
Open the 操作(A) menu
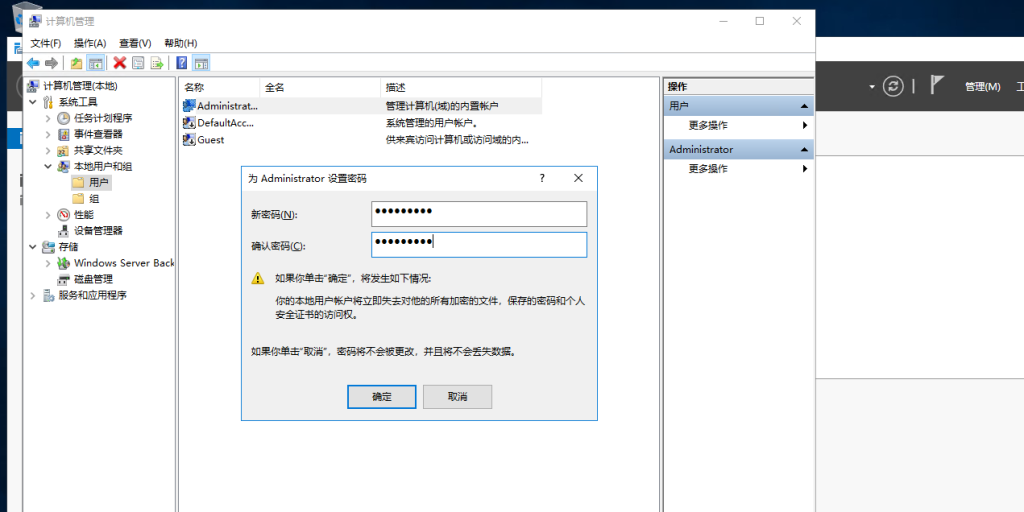coord(90,43)
